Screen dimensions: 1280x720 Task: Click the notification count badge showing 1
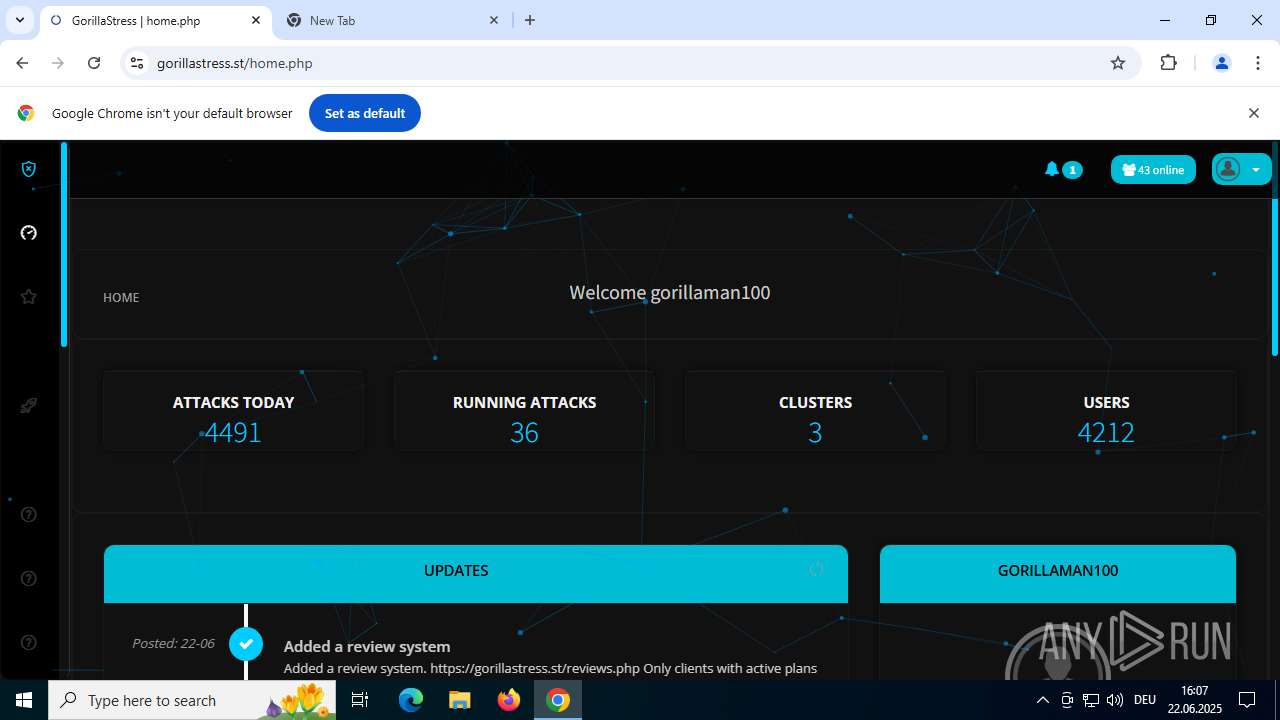[x=1072, y=170]
